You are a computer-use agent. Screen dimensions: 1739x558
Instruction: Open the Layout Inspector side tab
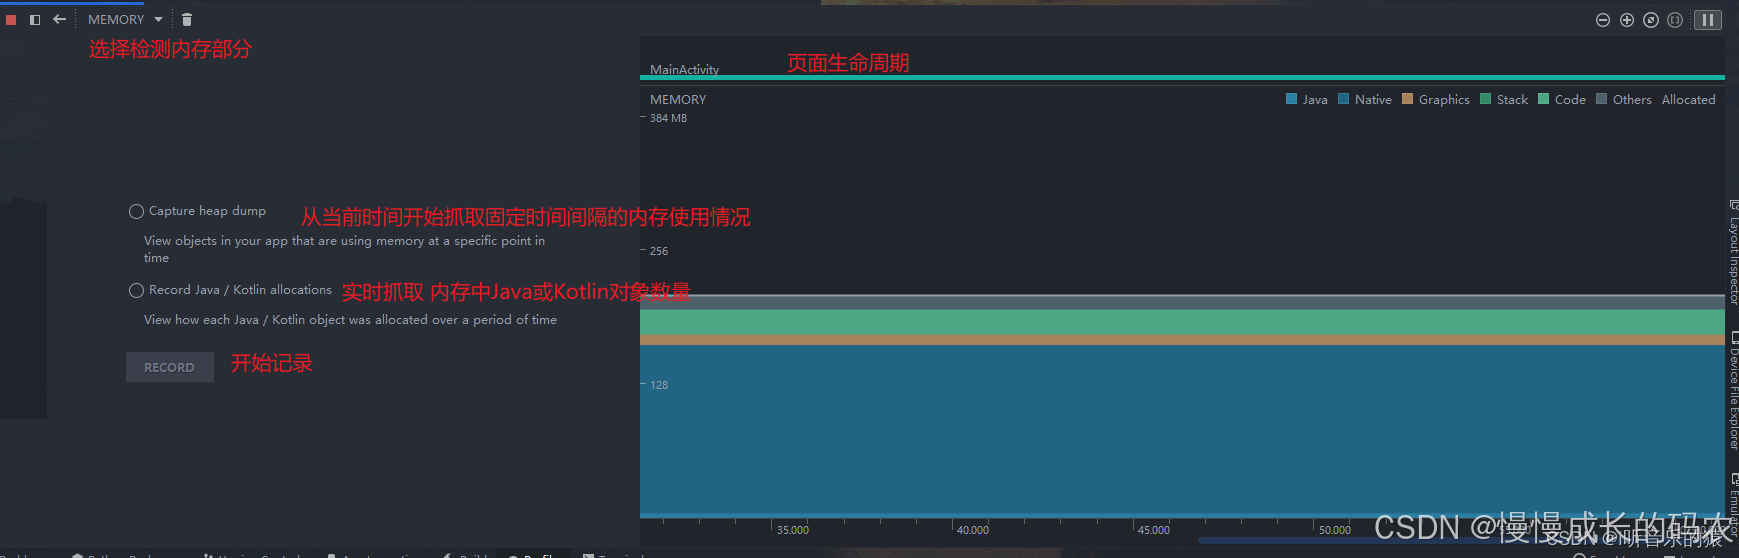(1734, 253)
